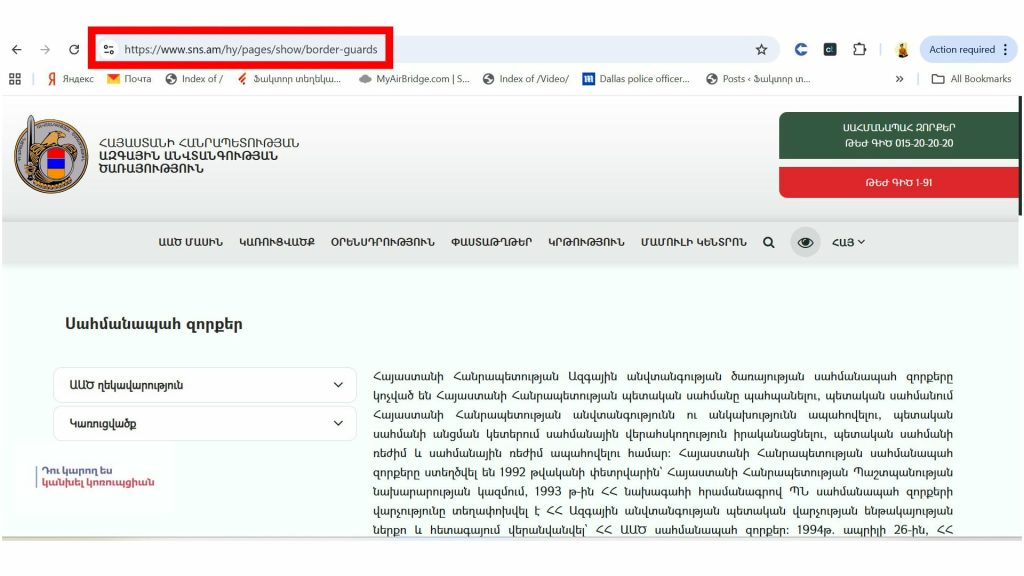Open the MyAirBridge.com bookmark
This screenshot has width=1024, height=576.
[x=414, y=79]
